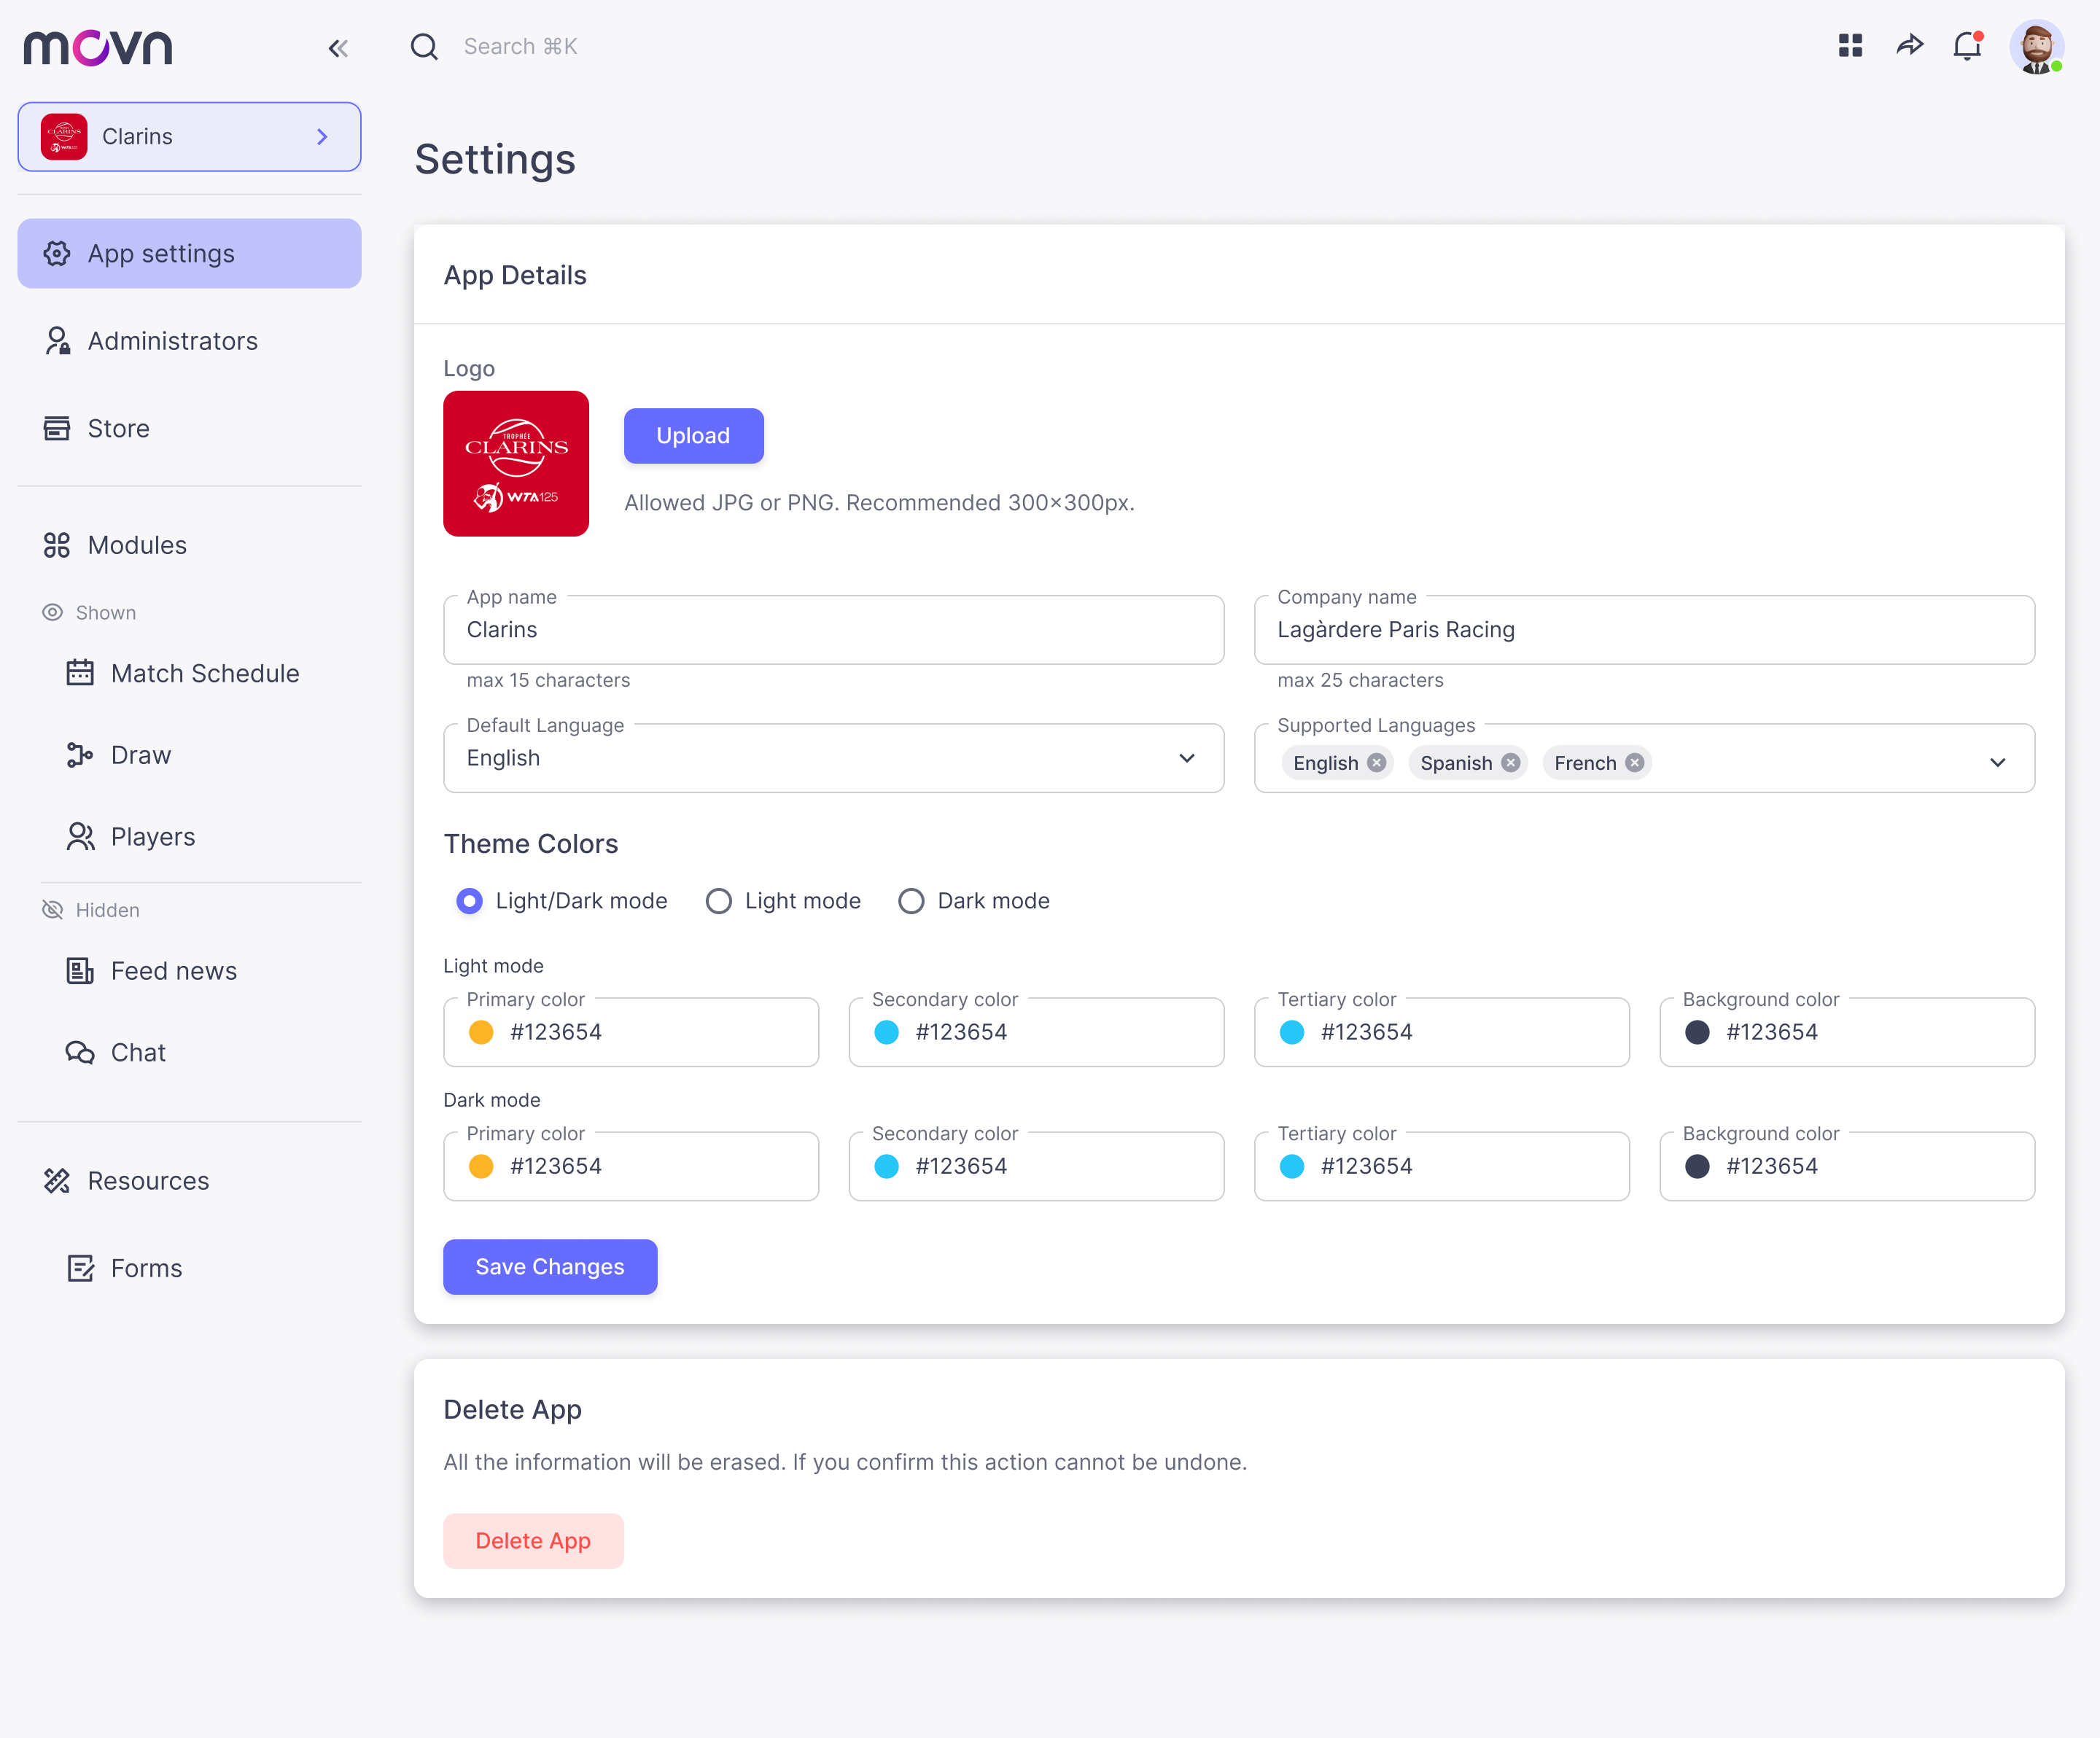Select Light mode radio button
This screenshot has height=1738, width=2100.
pos(718,901)
